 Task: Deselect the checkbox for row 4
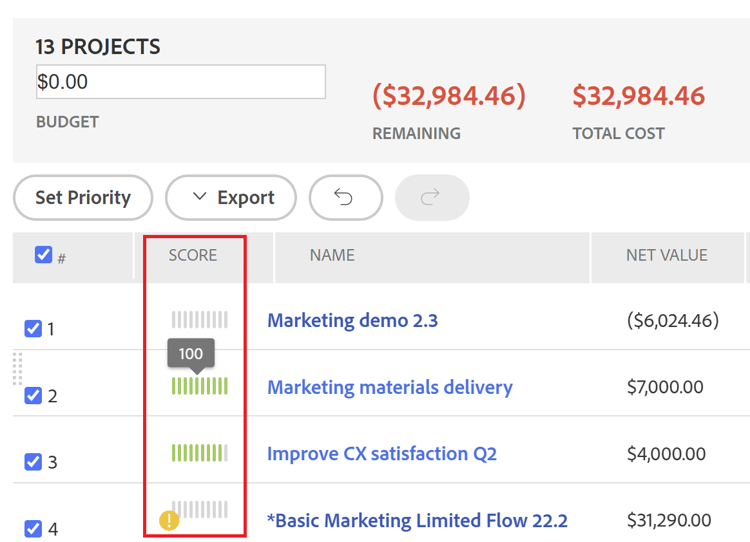point(33,528)
